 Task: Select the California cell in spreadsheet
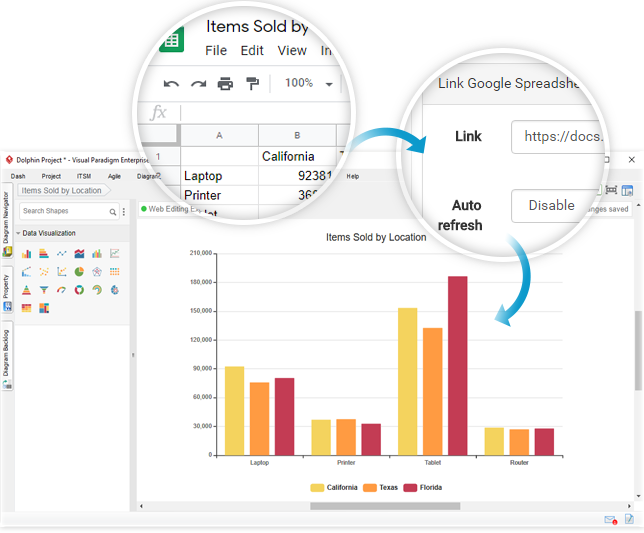[x=297, y=156]
